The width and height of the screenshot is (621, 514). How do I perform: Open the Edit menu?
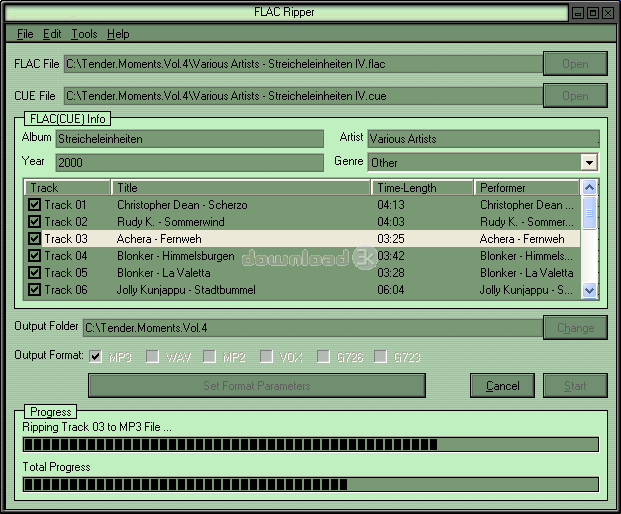pos(52,34)
